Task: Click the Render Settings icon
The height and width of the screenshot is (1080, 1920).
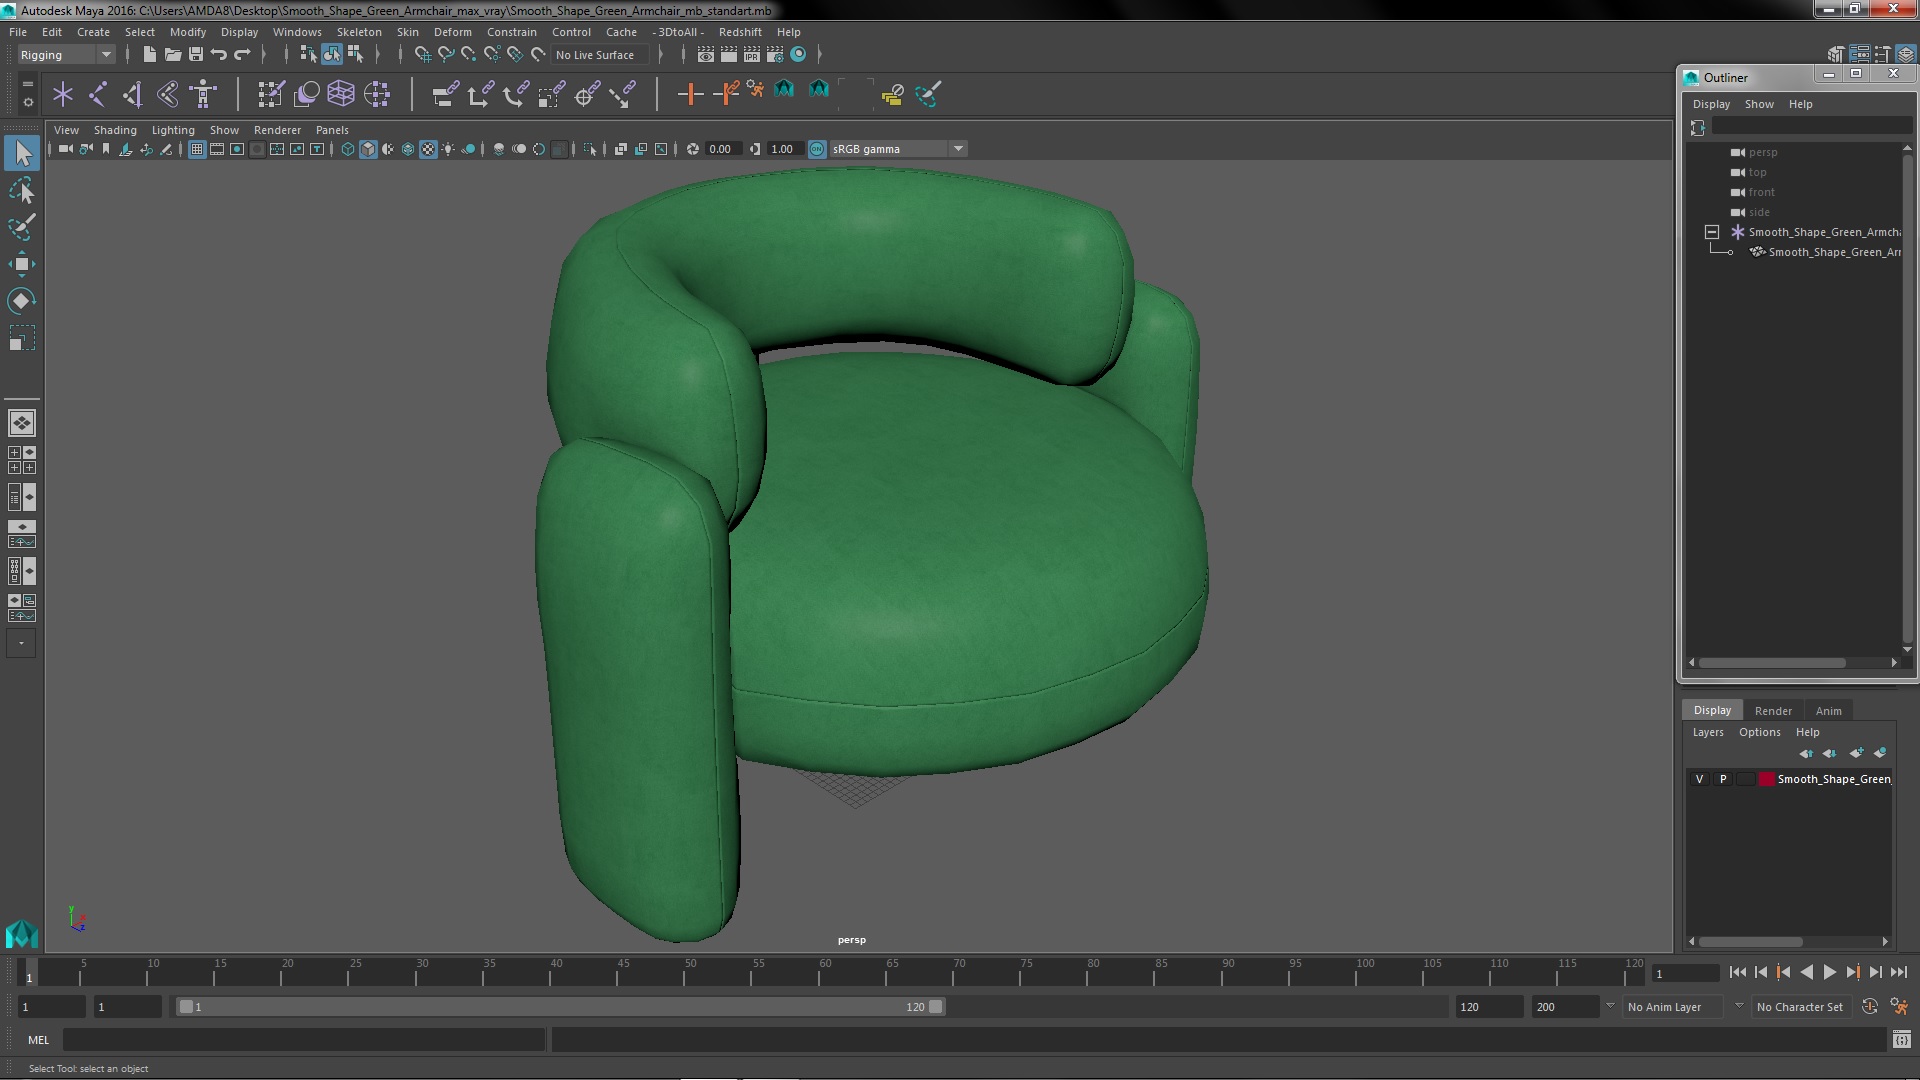Action: click(x=775, y=54)
